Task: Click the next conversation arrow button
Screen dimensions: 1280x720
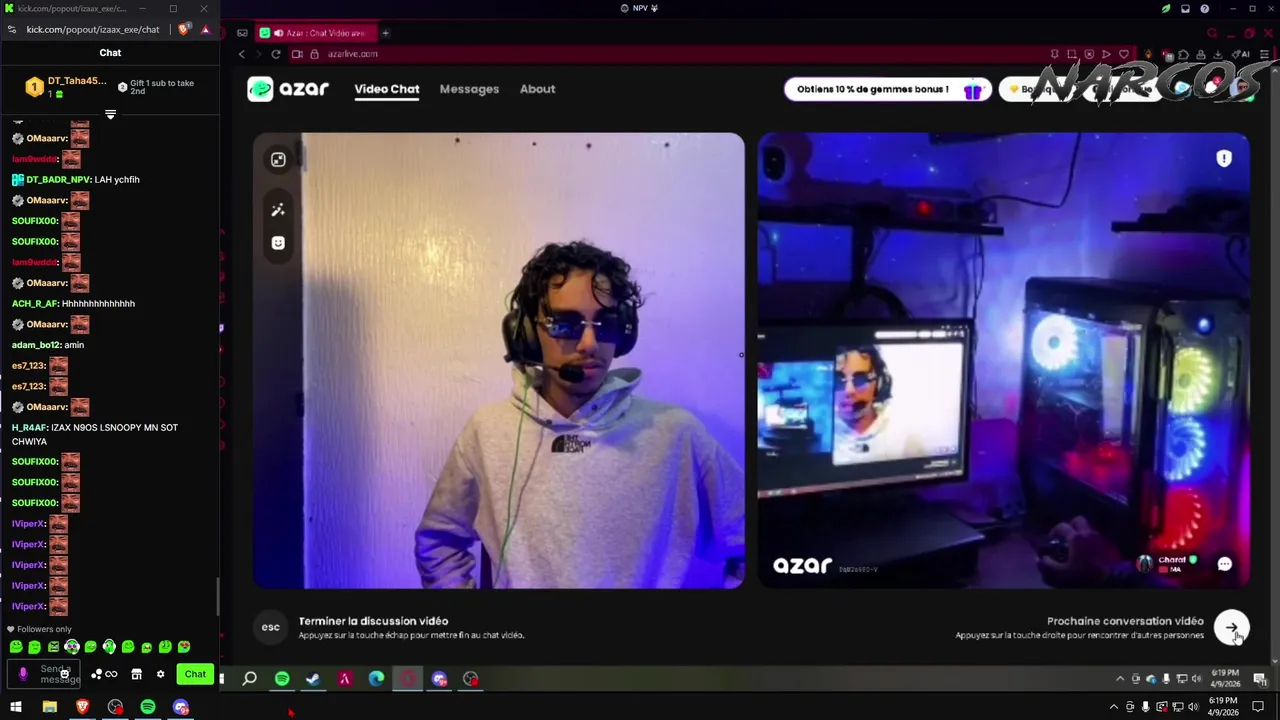Action: (x=1231, y=628)
